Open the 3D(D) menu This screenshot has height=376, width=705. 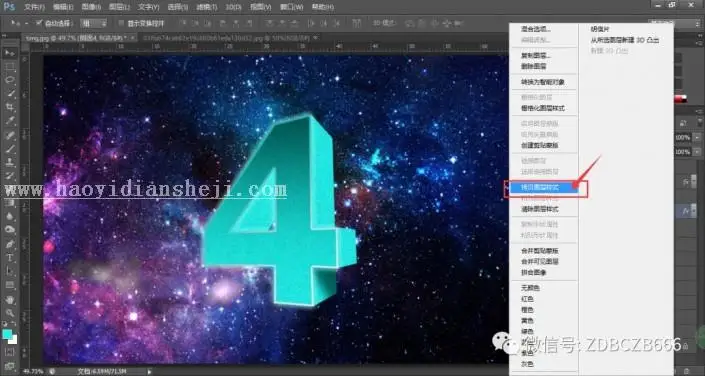[233, 7]
